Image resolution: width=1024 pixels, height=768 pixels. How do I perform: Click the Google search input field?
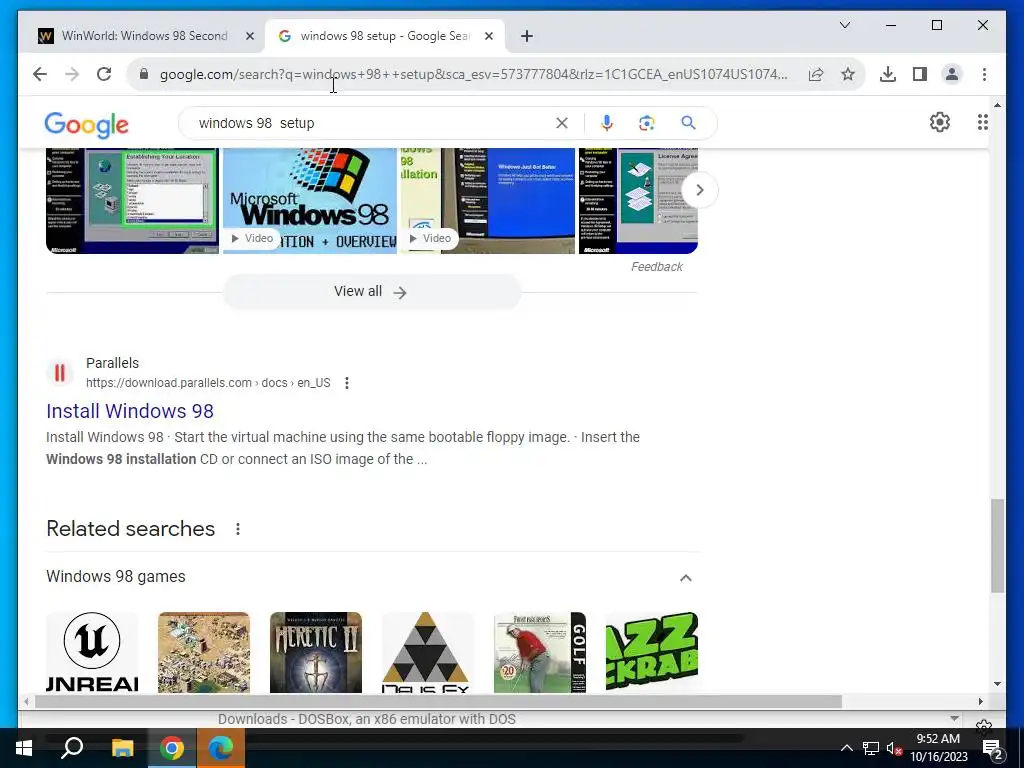(x=372, y=123)
